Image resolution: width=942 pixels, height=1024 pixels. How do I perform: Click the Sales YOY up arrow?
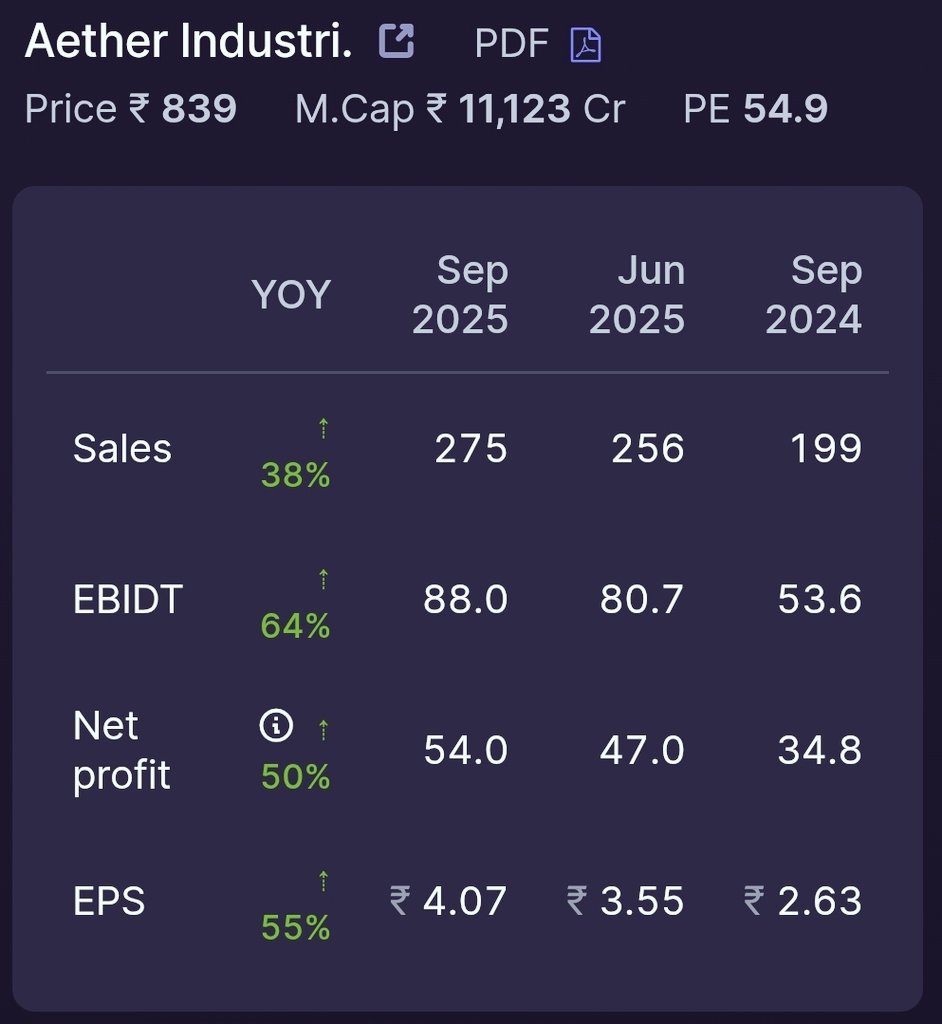click(323, 428)
